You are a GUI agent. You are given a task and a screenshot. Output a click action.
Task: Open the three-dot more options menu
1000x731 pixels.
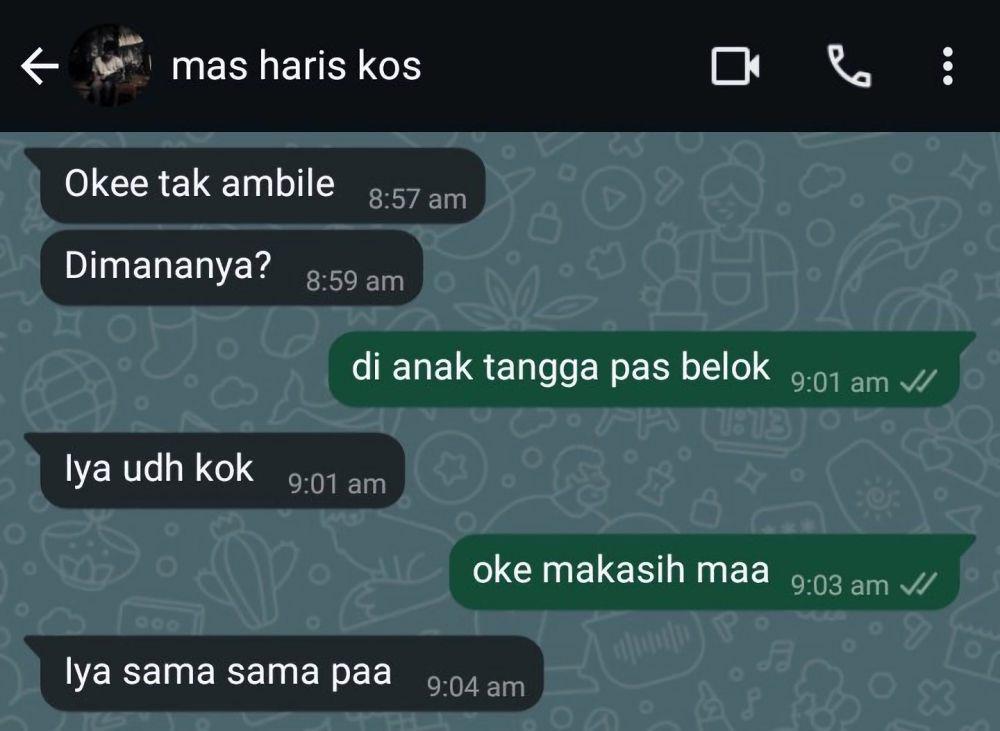pos(948,66)
